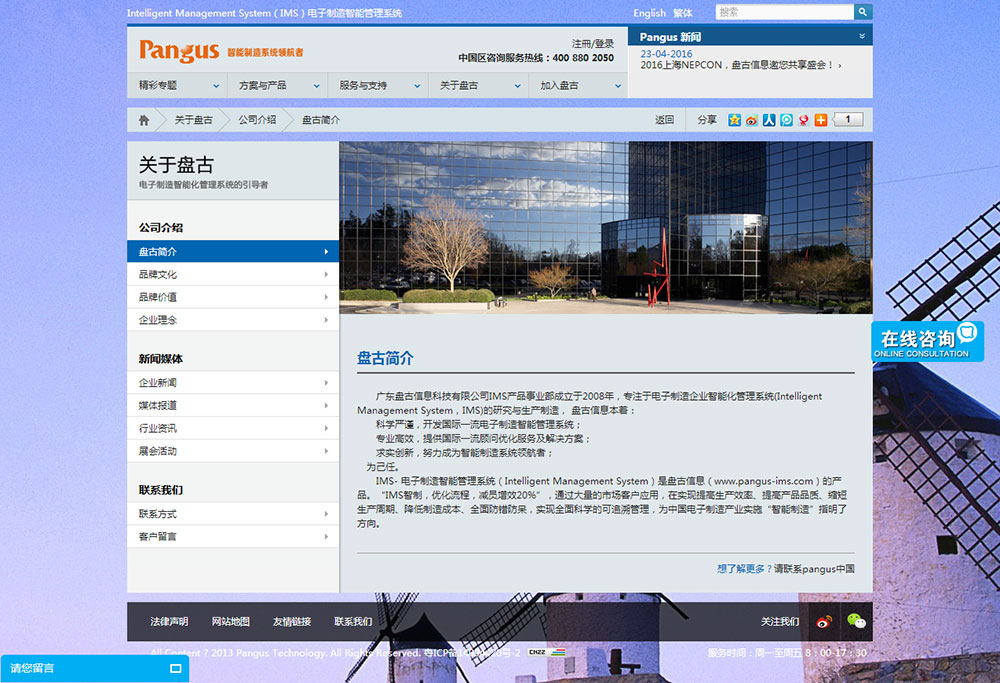Click the red Pengyou share icon
The height and width of the screenshot is (683, 1000).
pyautogui.click(x=804, y=120)
